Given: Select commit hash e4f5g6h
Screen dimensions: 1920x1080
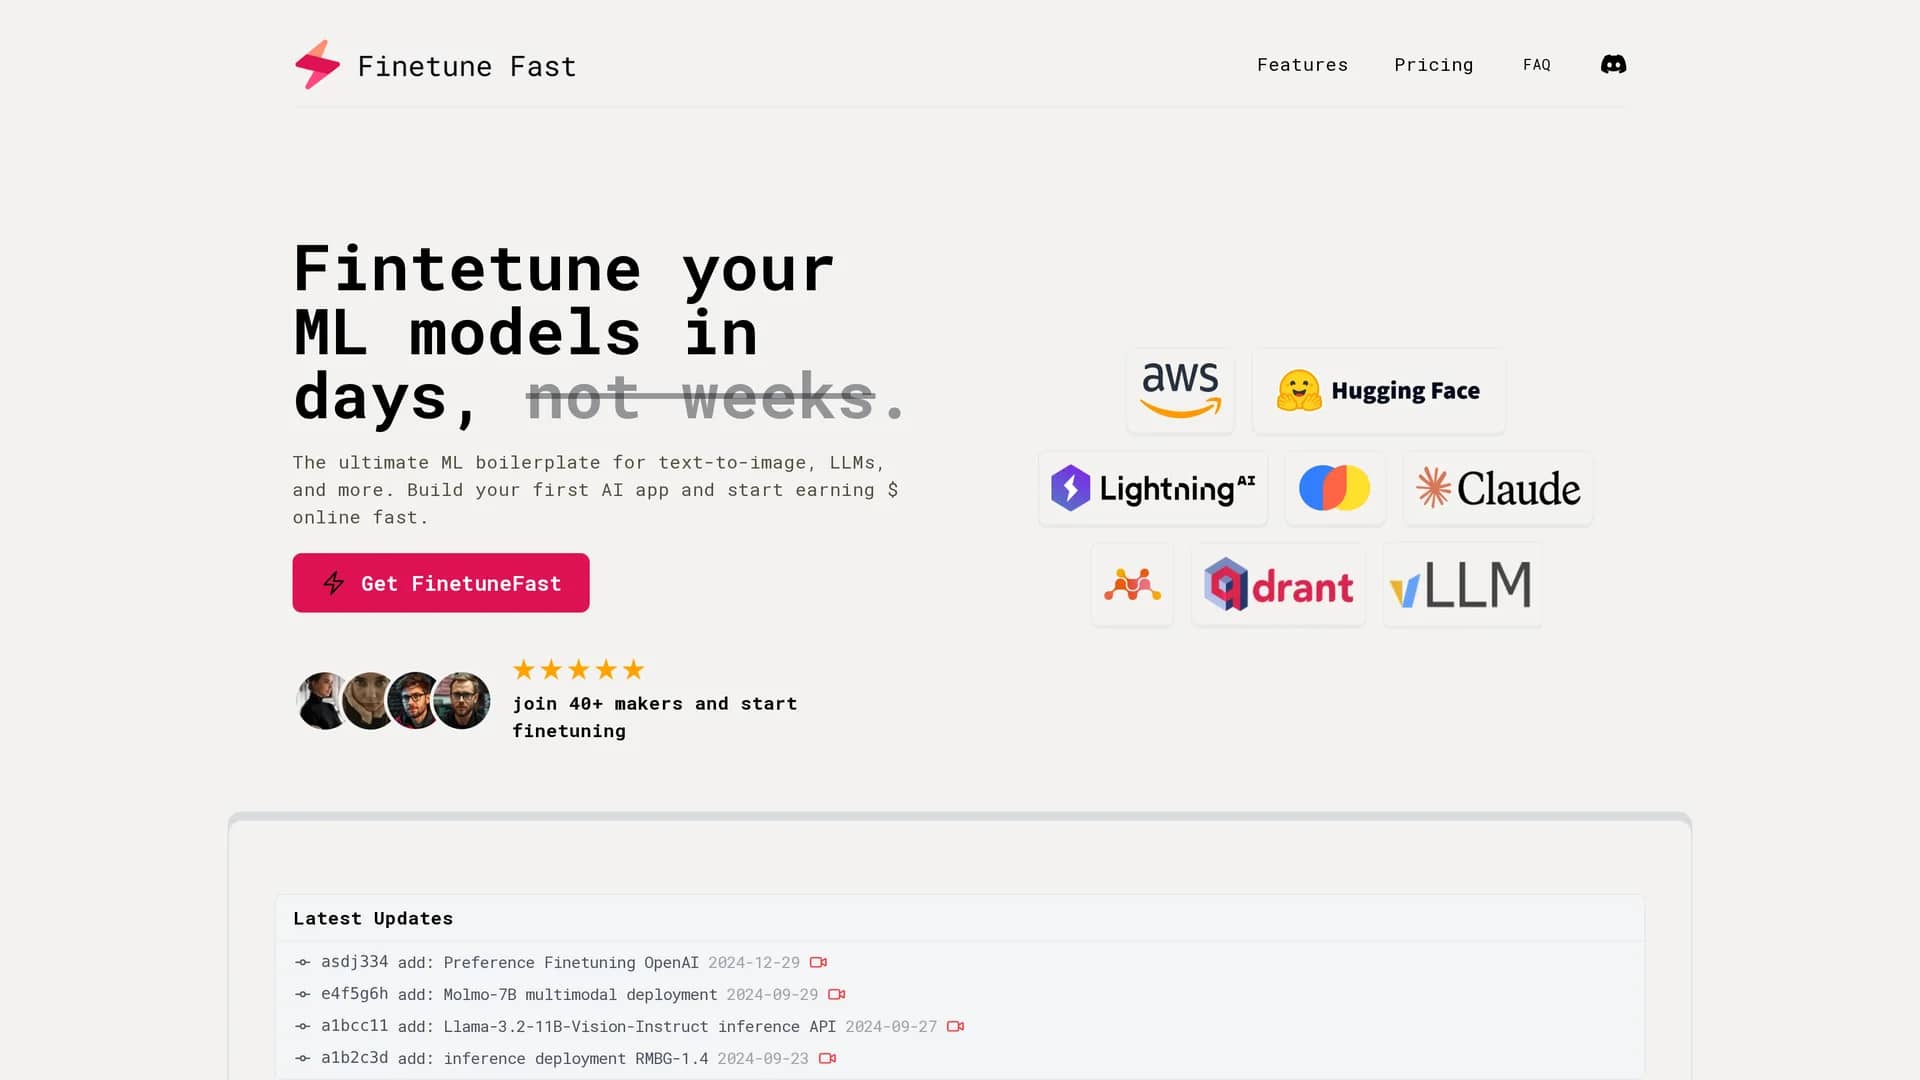Looking at the screenshot, I should [354, 993].
